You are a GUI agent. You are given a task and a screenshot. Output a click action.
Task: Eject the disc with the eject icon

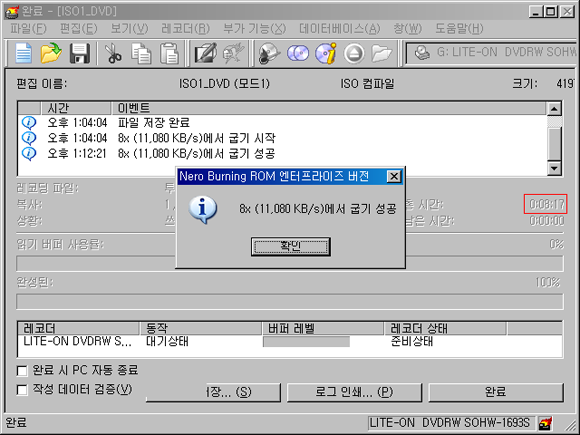coord(354,54)
